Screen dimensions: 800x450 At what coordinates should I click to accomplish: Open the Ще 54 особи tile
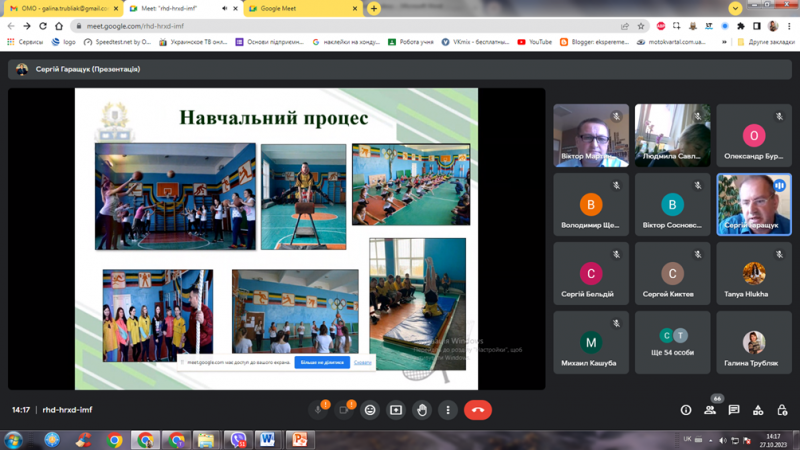(672, 342)
